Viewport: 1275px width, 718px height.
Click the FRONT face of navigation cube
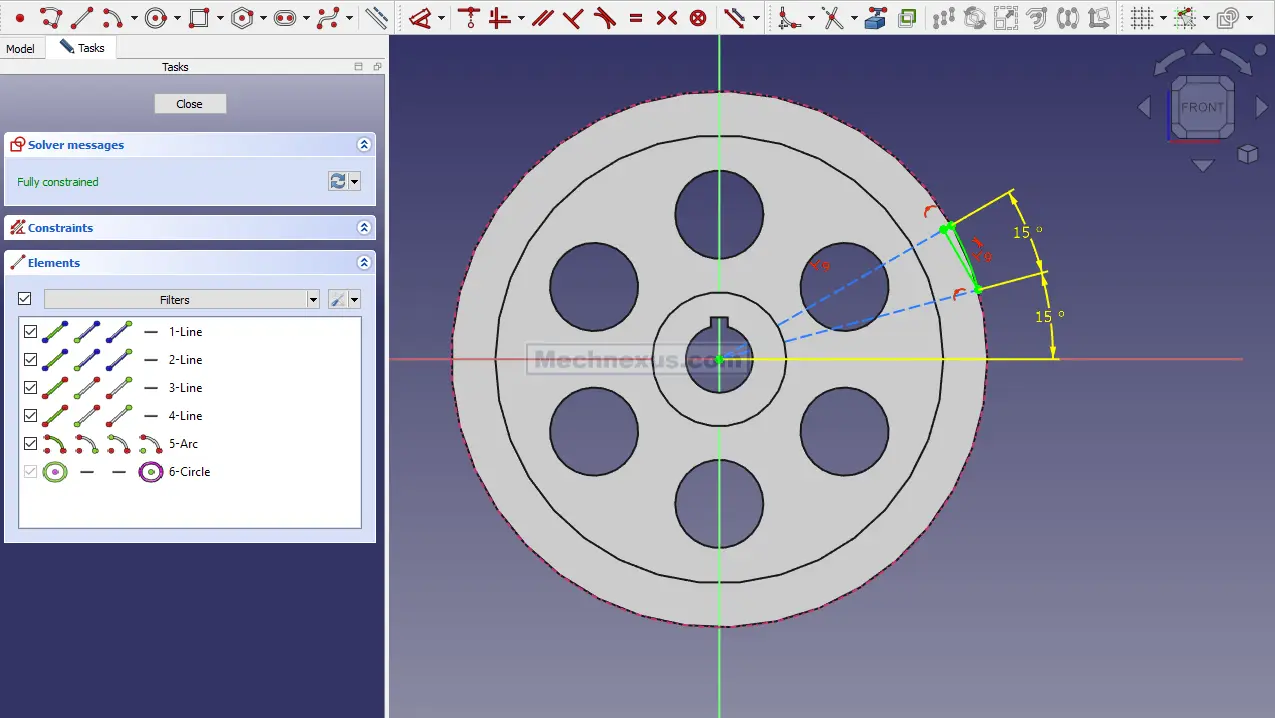point(1201,108)
